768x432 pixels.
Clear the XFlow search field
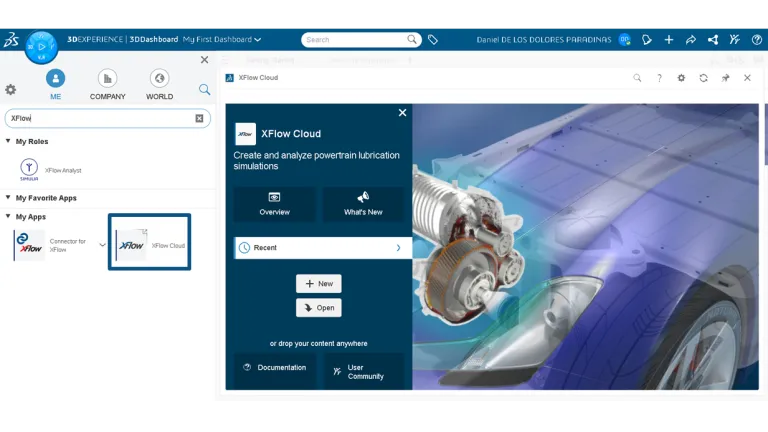[x=199, y=119]
